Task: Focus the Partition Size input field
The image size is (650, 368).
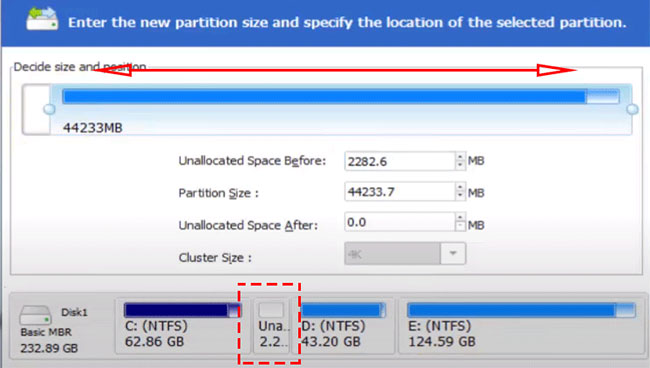Action: point(400,192)
